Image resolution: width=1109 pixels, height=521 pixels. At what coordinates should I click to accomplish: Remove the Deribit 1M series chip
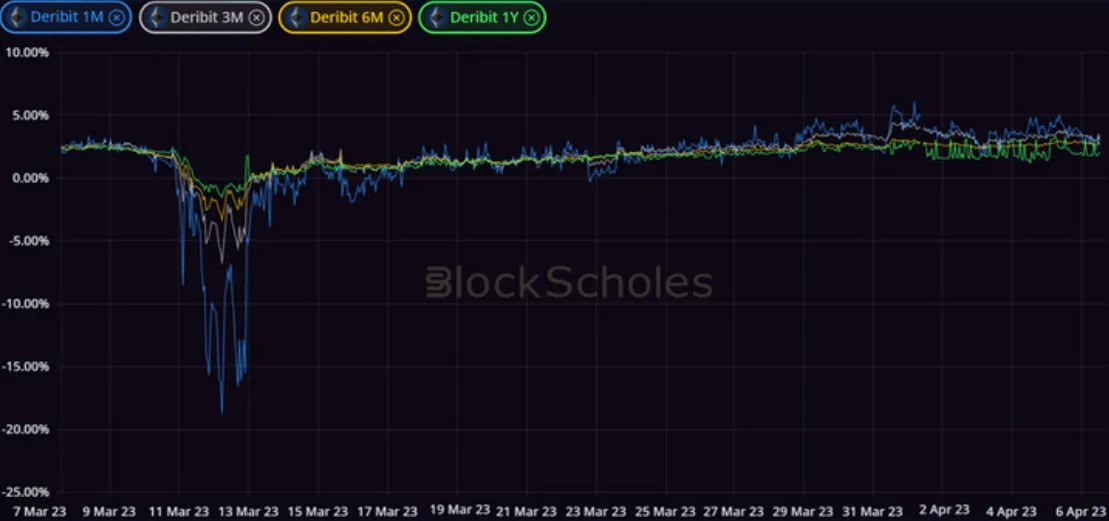click(116, 18)
